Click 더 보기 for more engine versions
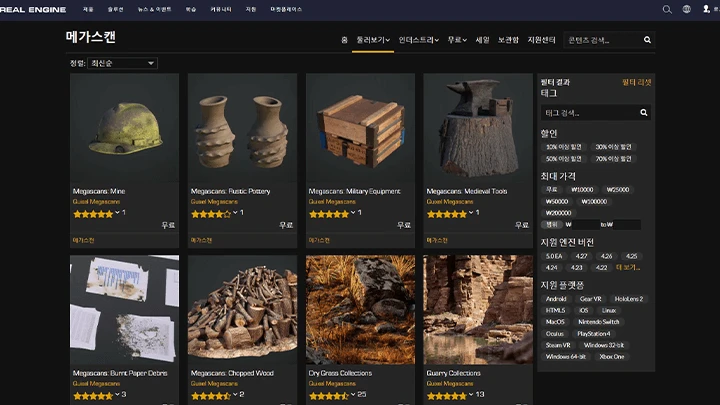This screenshot has width=720, height=405. [x=628, y=268]
